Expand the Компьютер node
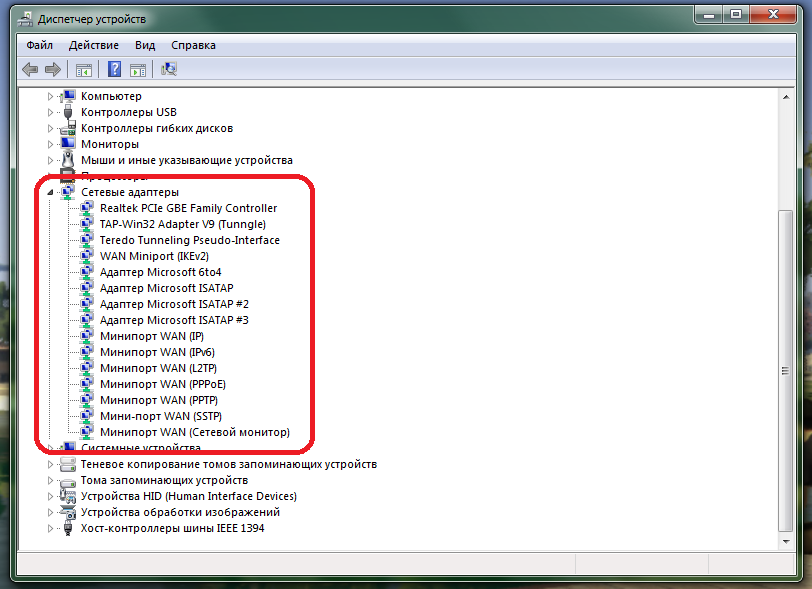 click(50, 96)
